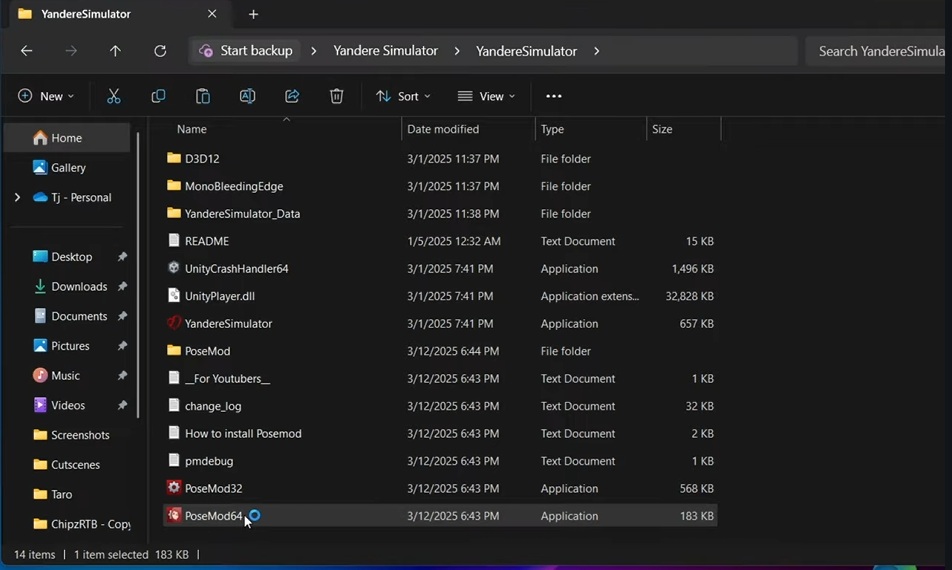This screenshot has width=952, height=570.
Task: Open the View dropdown menu
Action: [486, 96]
